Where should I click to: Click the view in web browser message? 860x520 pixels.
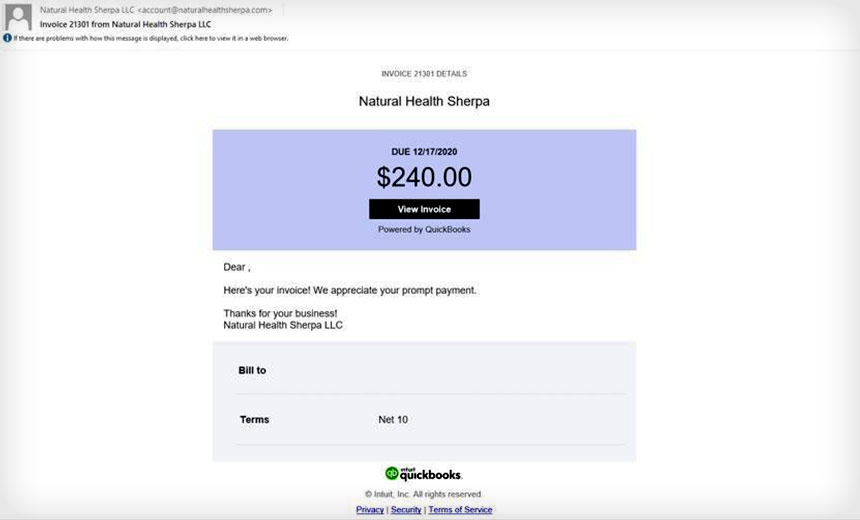[x=152, y=38]
